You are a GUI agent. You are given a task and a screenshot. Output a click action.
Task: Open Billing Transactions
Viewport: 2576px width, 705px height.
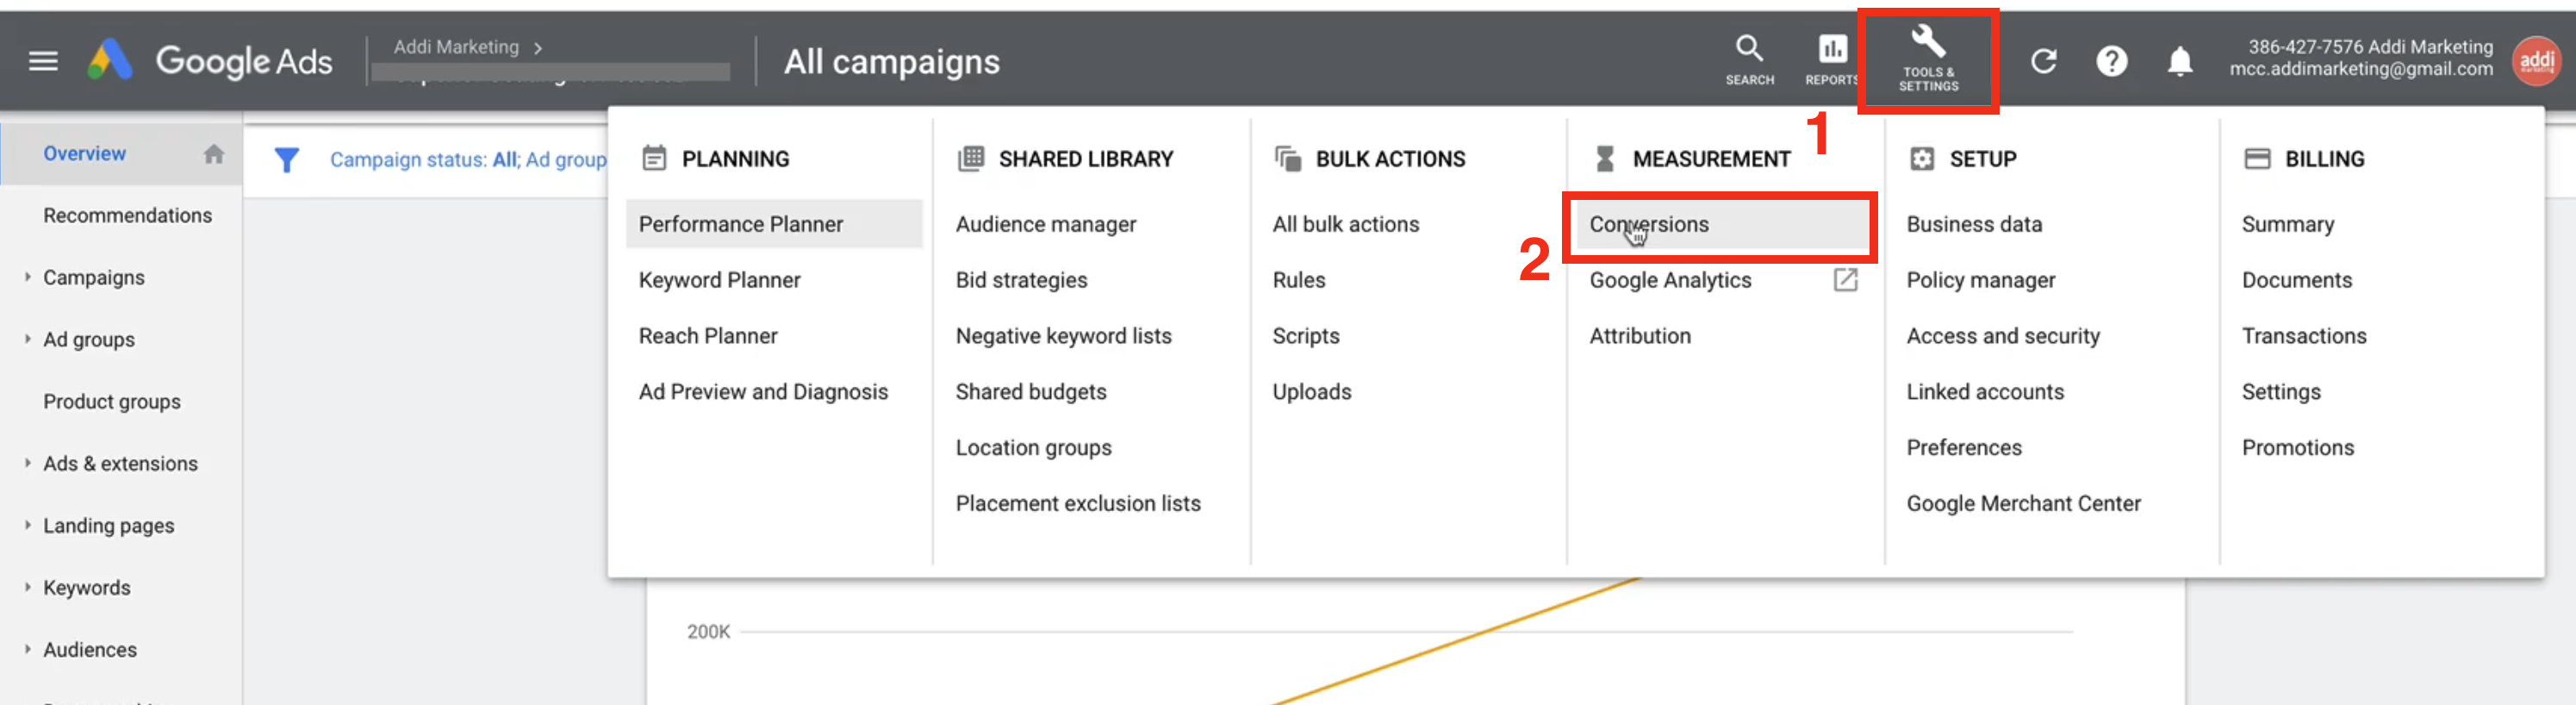(x=2303, y=336)
